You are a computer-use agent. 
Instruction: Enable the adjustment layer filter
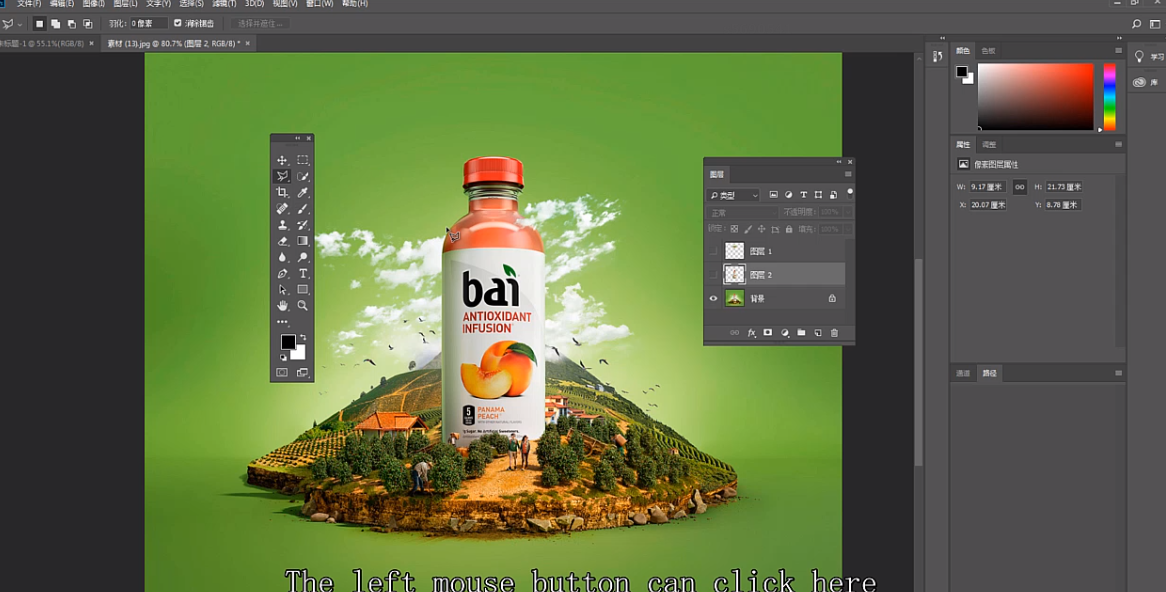[788, 195]
